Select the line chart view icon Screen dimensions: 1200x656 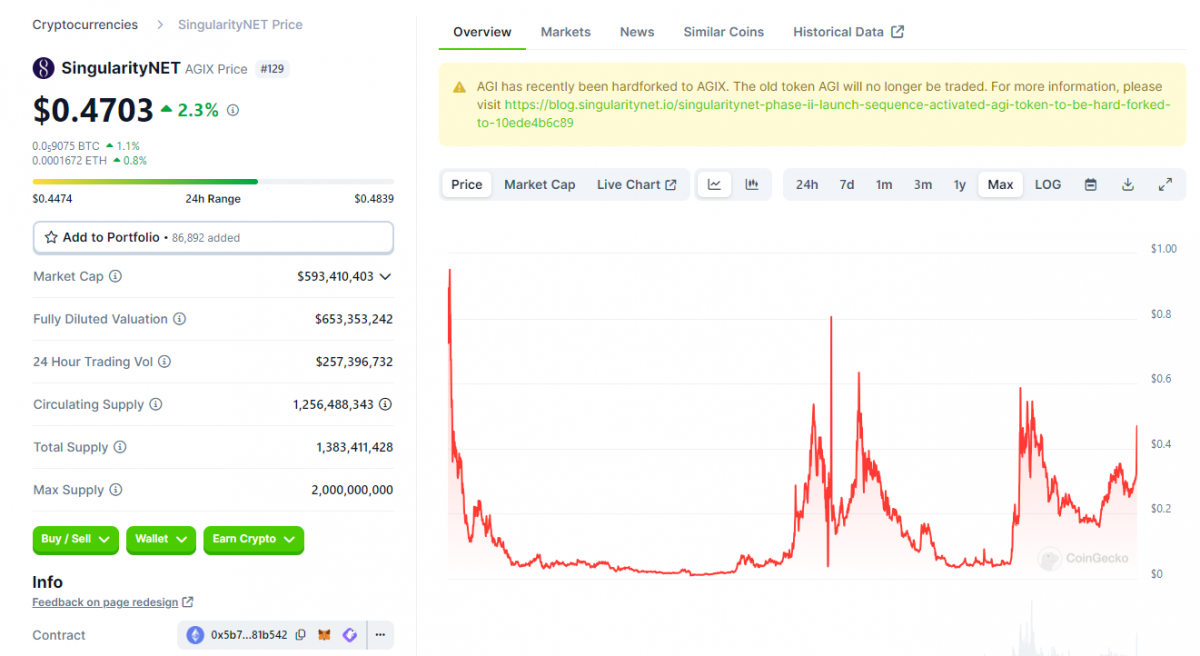pos(714,184)
